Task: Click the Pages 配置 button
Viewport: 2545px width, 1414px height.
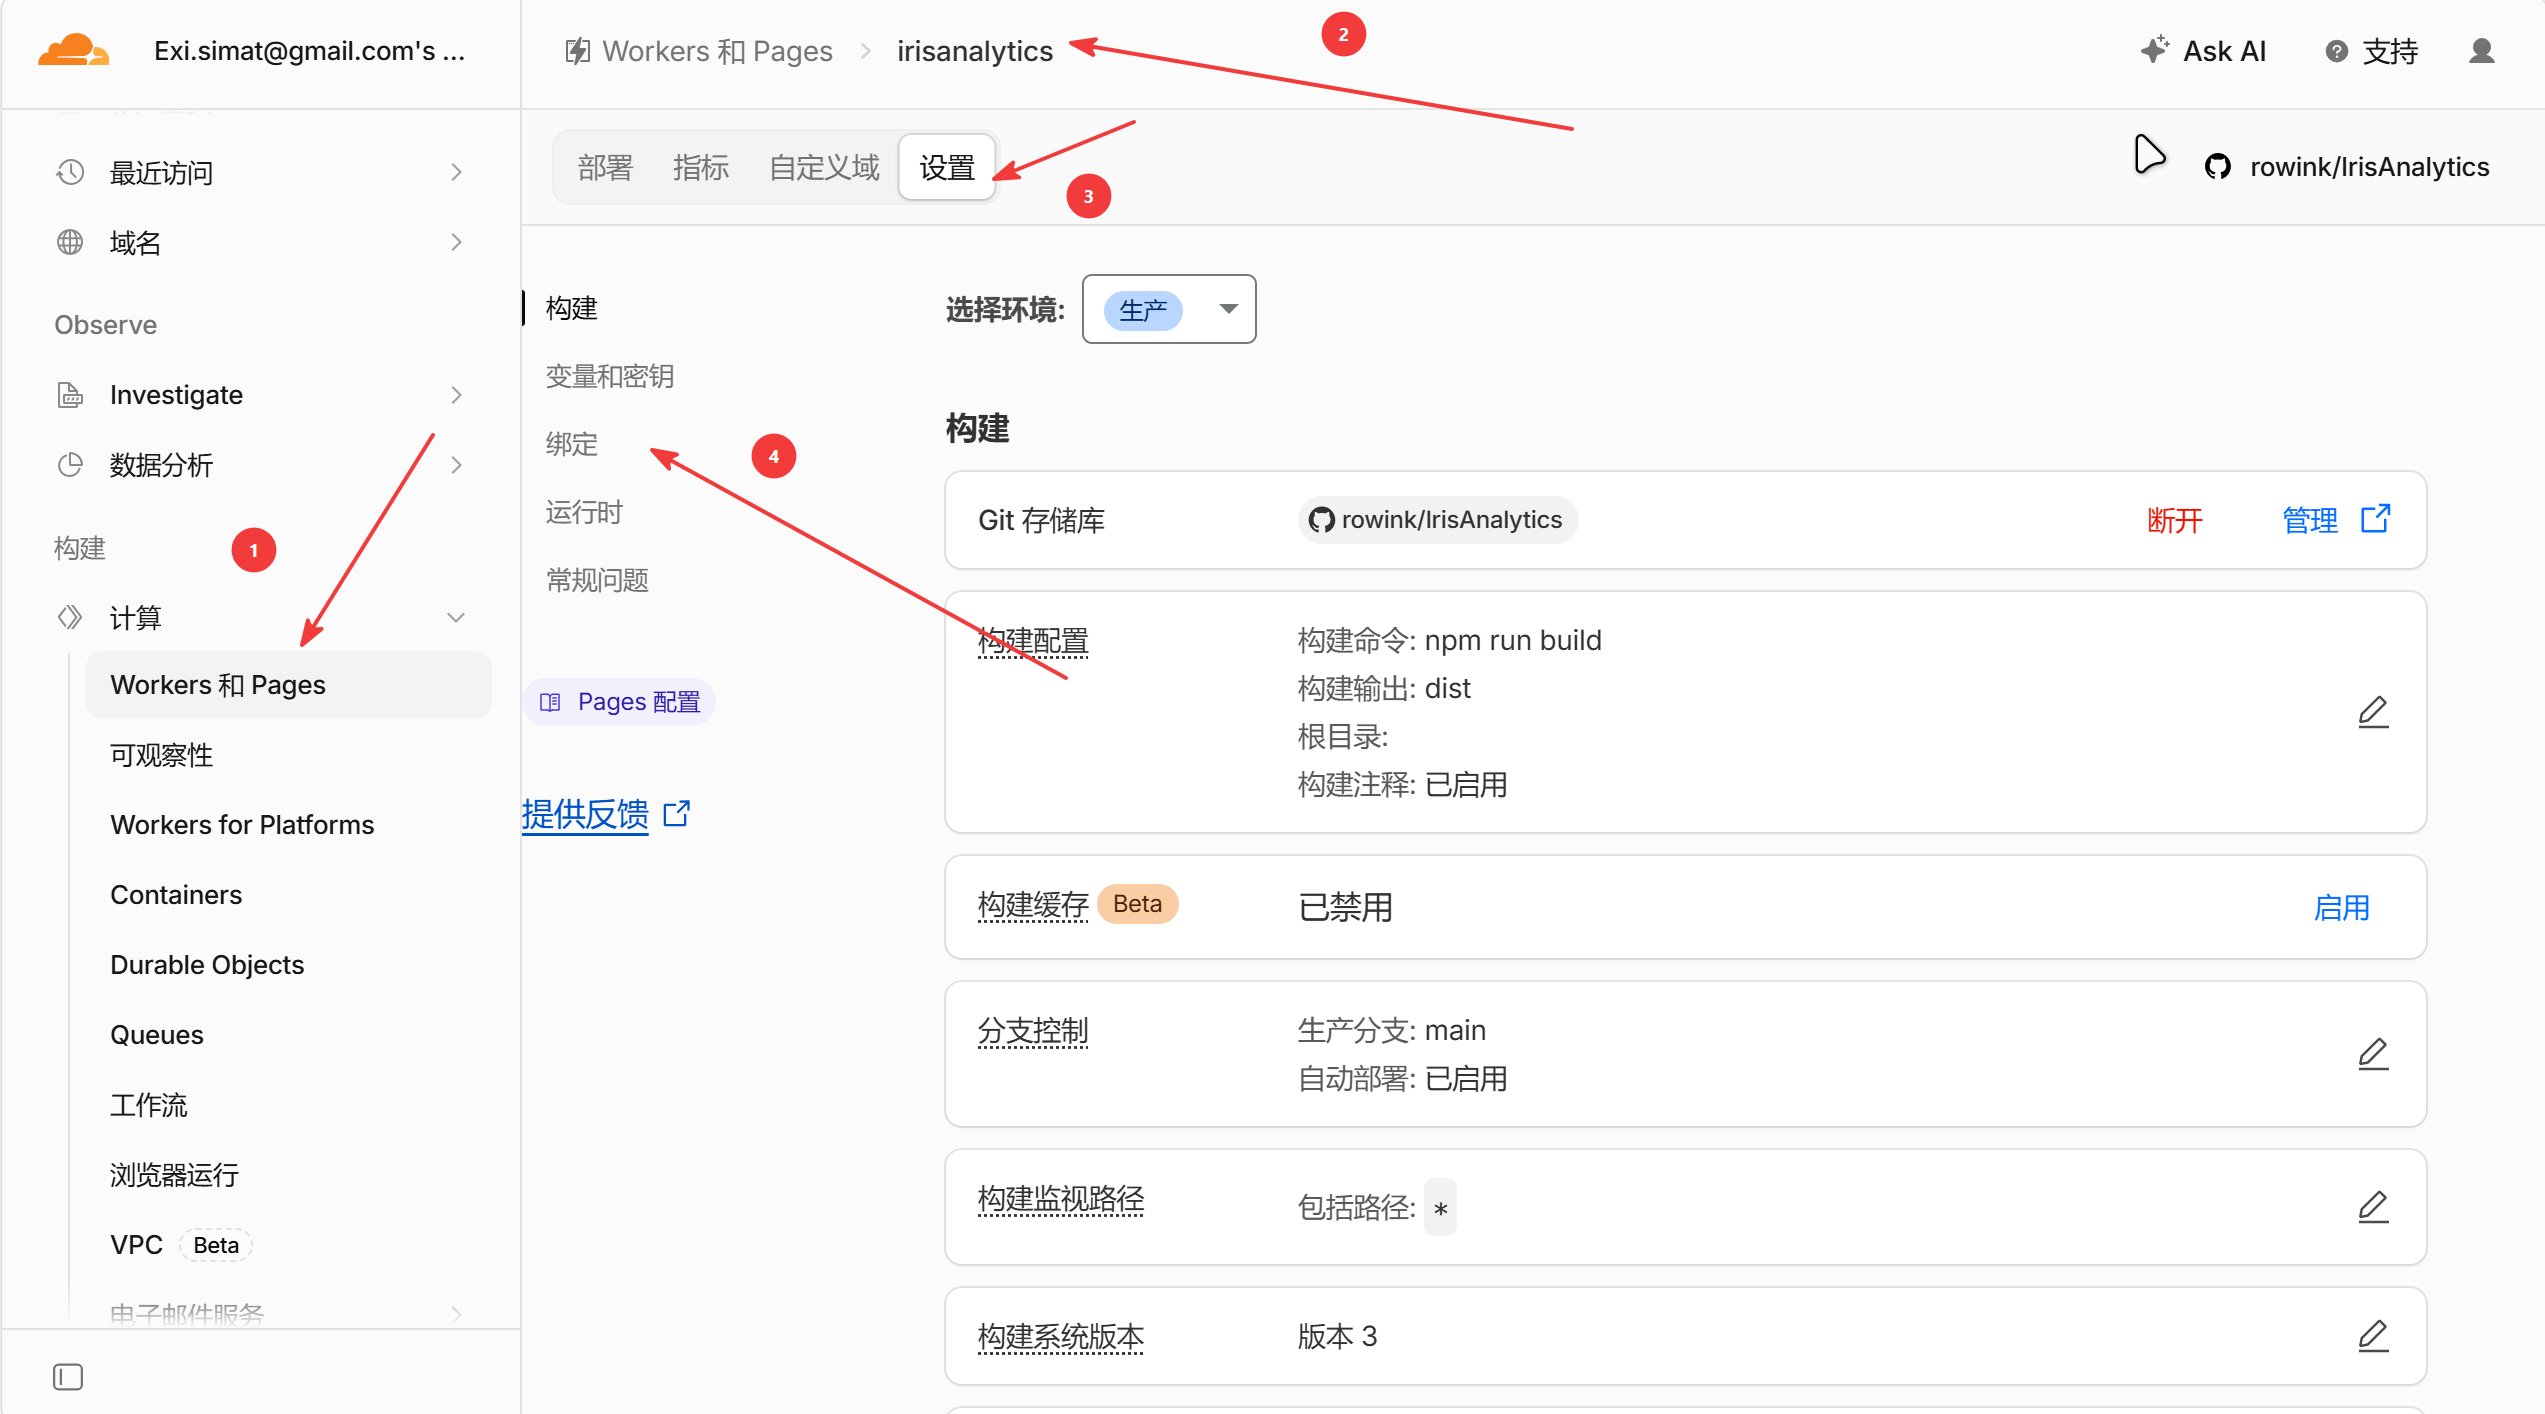Action: (619, 702)
